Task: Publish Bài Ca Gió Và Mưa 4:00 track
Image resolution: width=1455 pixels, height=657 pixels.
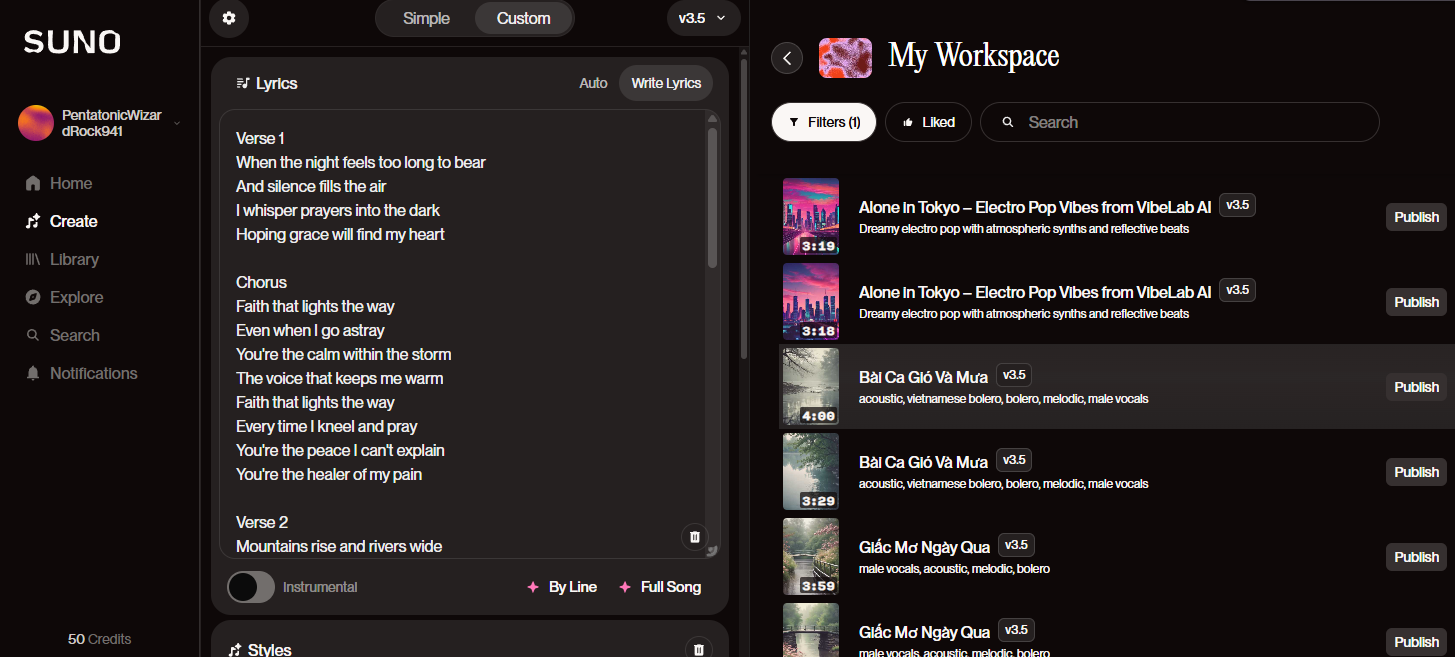Action: coord(1416,387)
